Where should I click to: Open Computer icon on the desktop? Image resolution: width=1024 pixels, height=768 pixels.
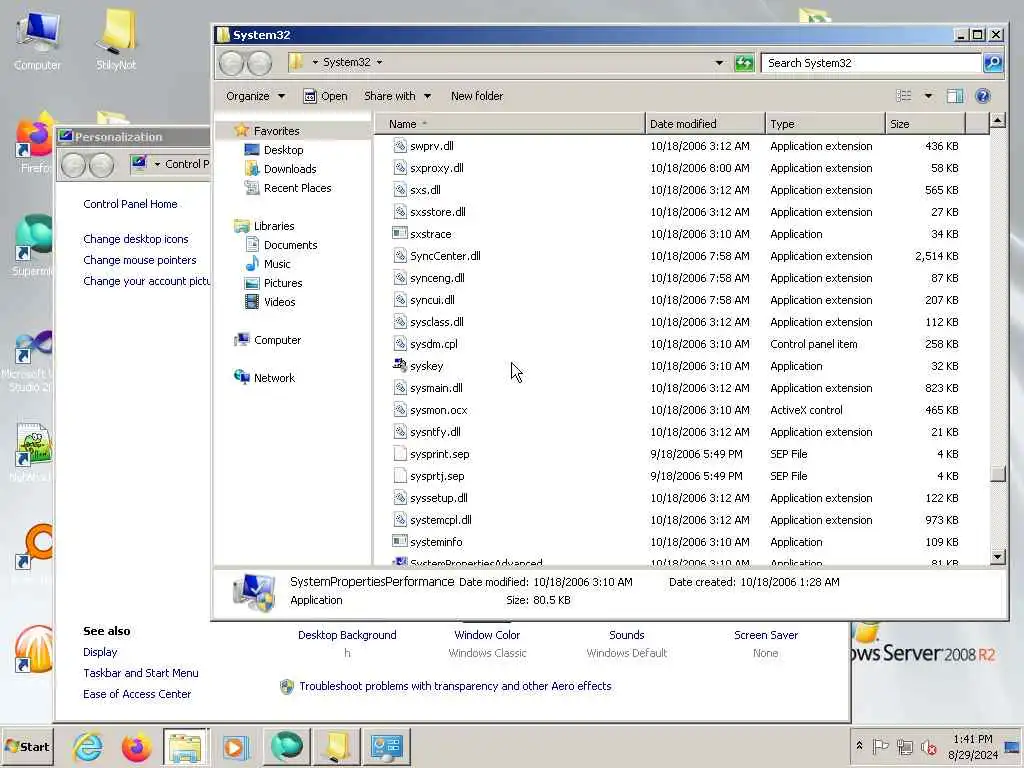tap(37, 40)
